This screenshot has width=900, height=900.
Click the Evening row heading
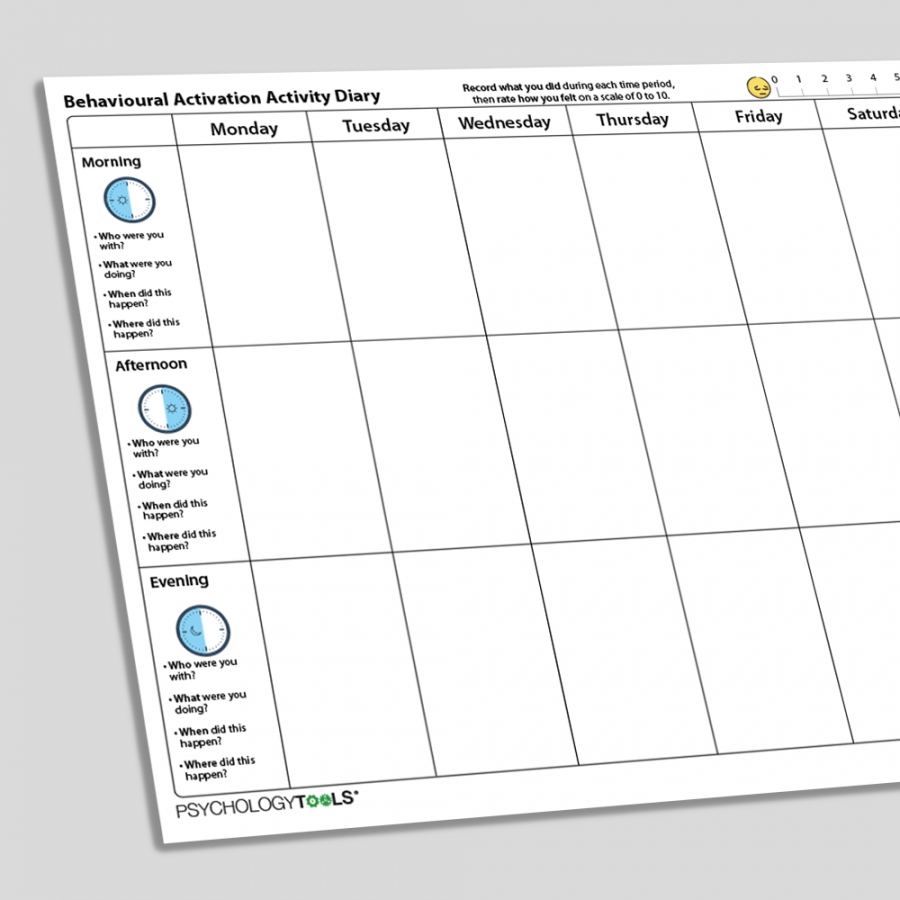(179, 581)
